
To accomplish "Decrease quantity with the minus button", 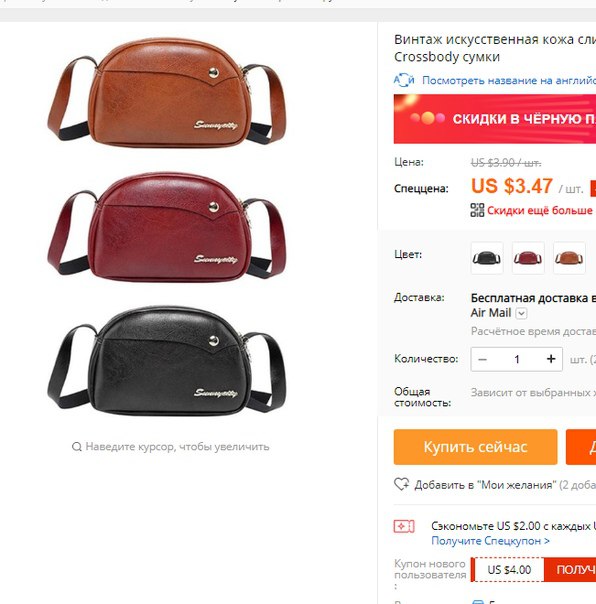I will click(482, 359).
